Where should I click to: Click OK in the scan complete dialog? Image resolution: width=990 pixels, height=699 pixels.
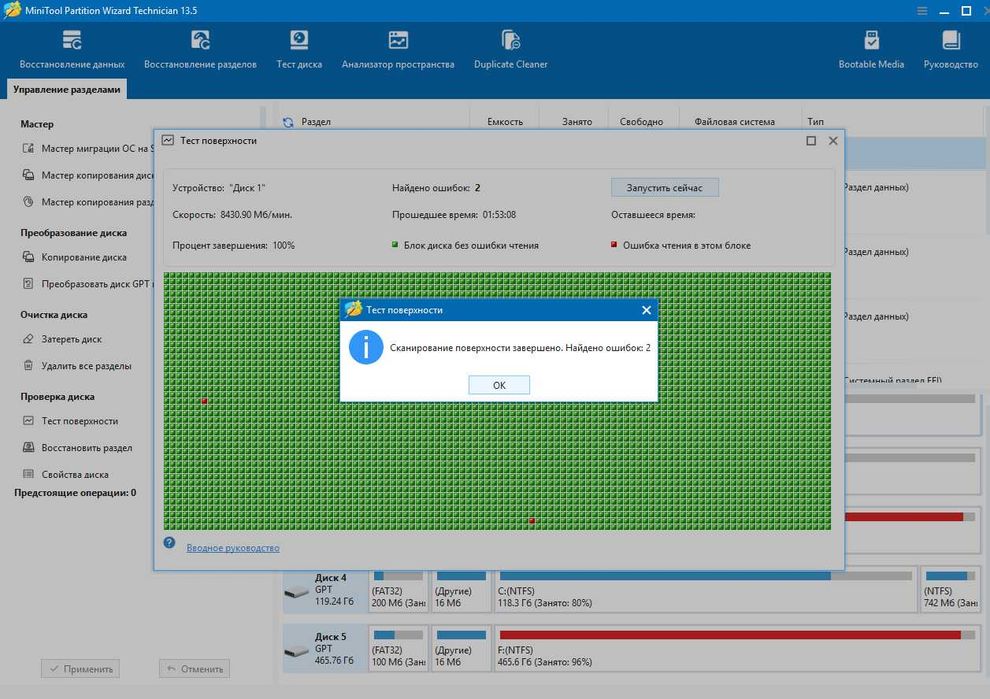coord(499,385)
